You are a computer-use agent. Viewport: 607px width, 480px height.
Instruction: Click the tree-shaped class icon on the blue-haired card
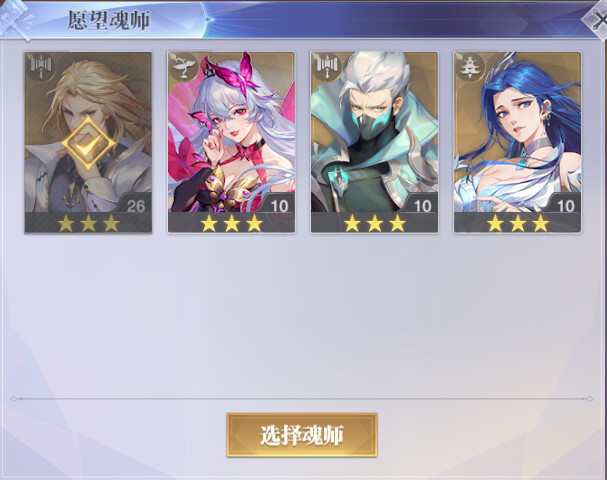470,68
